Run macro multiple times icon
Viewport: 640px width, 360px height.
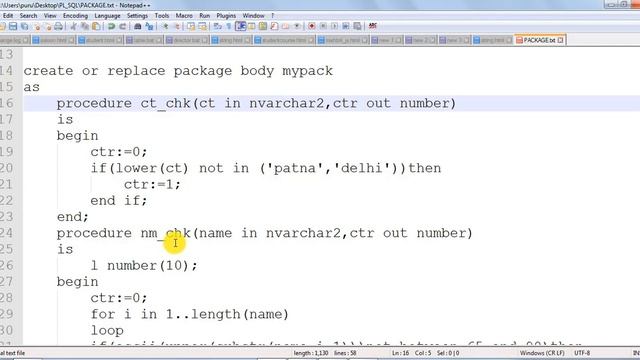click(x=345, y=26)
